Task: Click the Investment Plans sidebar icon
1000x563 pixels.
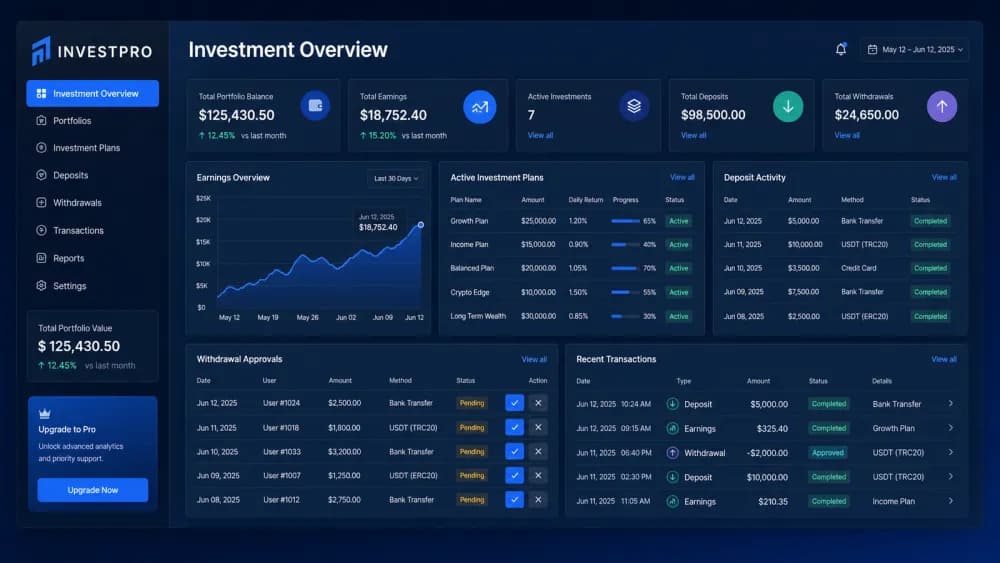Action: [41, 148]
